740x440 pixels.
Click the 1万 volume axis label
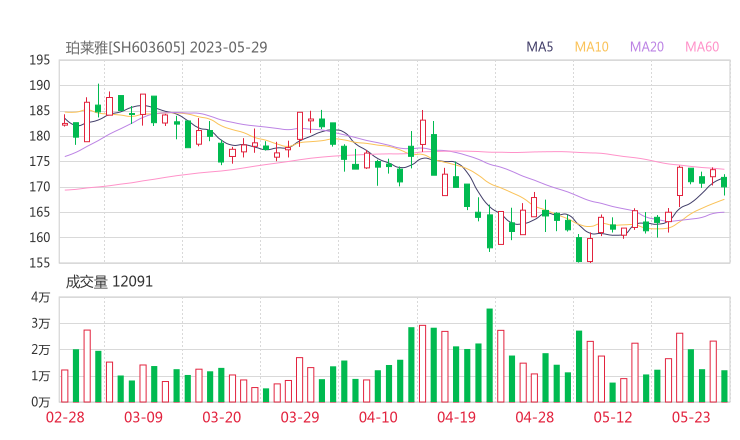pos(41,376)
